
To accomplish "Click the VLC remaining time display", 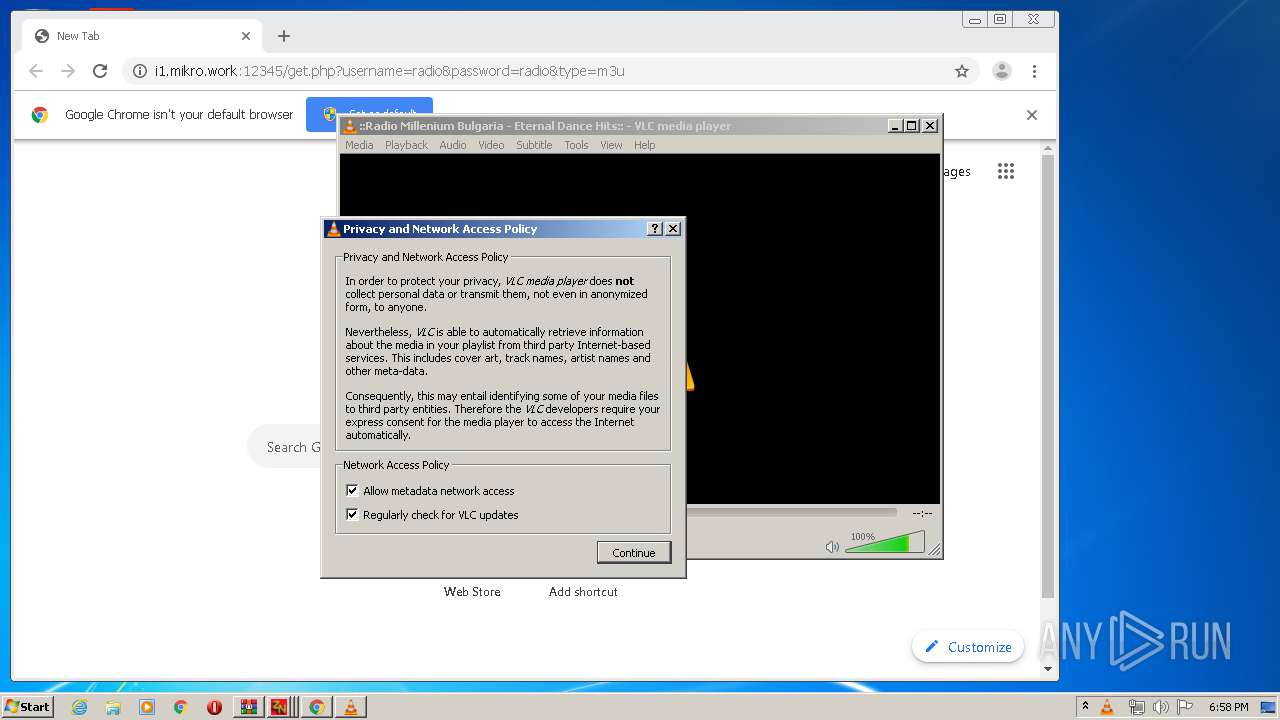I will [922, 513].
